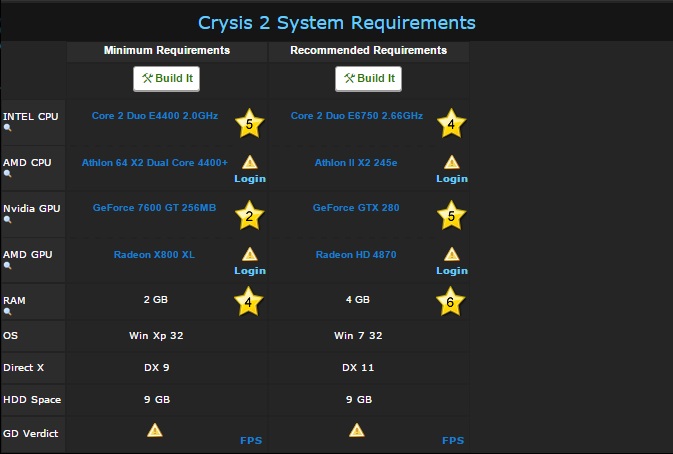Click the FPS link in Minimum column
673x454 pixels.
[x=251, y=441]
